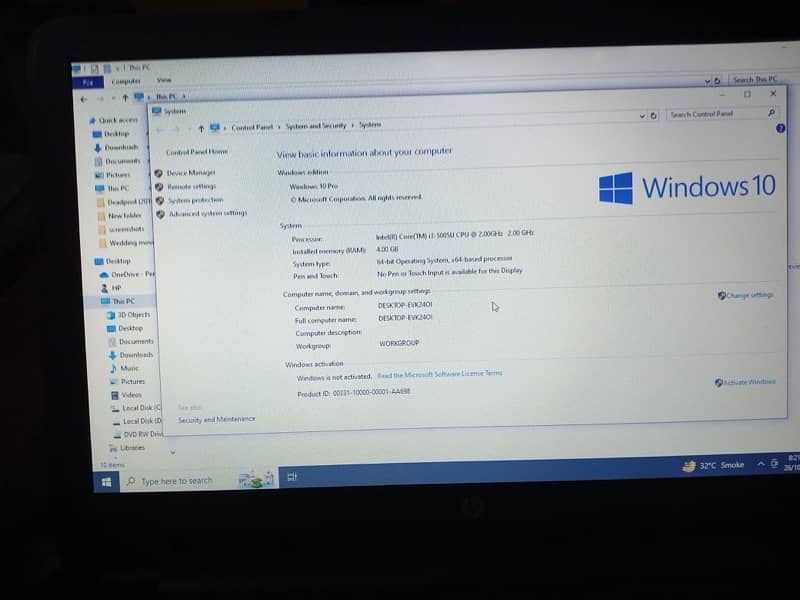Open Advanced system settings
This screenshot has height=600, width=800.
tap(206, 213)
